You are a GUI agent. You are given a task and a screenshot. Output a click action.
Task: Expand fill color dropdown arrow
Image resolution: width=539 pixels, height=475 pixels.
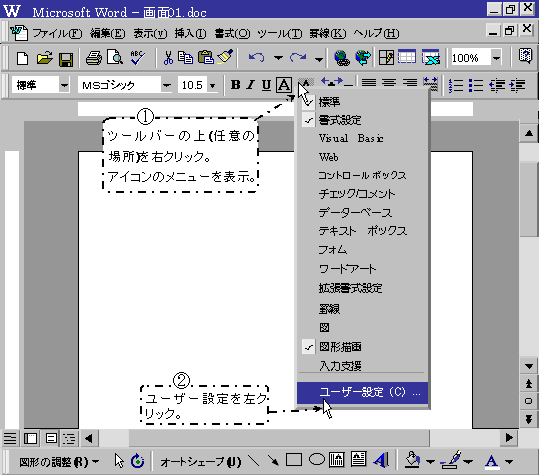430,461
